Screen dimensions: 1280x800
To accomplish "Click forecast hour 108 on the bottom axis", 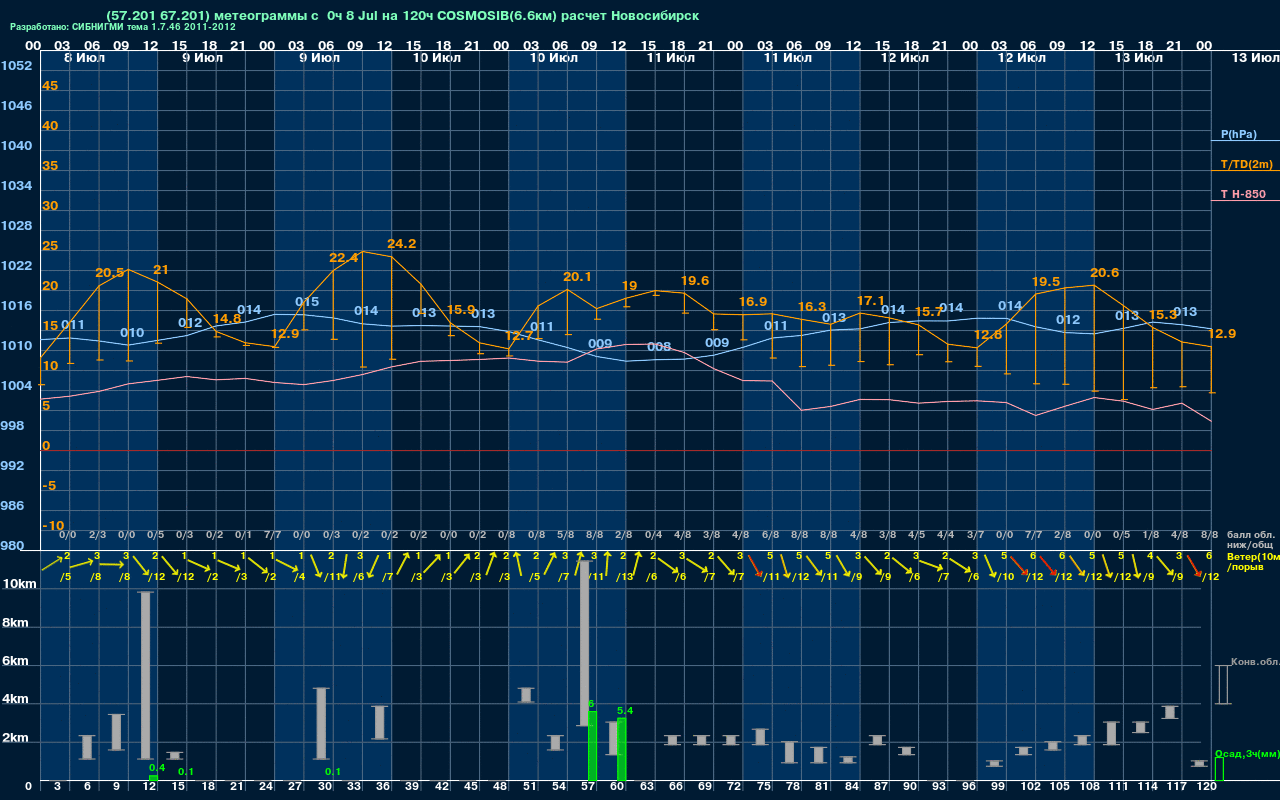I will (x=1088, y=787).
